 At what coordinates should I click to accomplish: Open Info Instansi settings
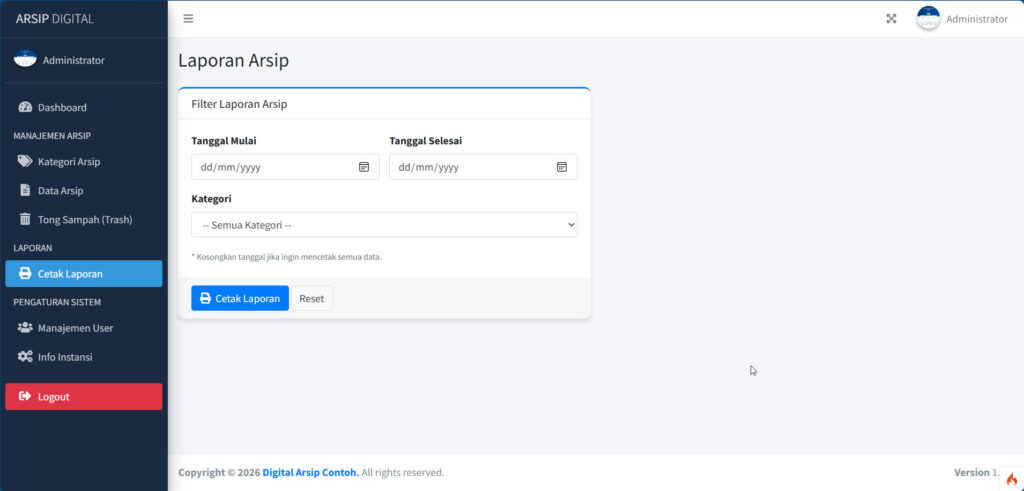click(65, 356)
